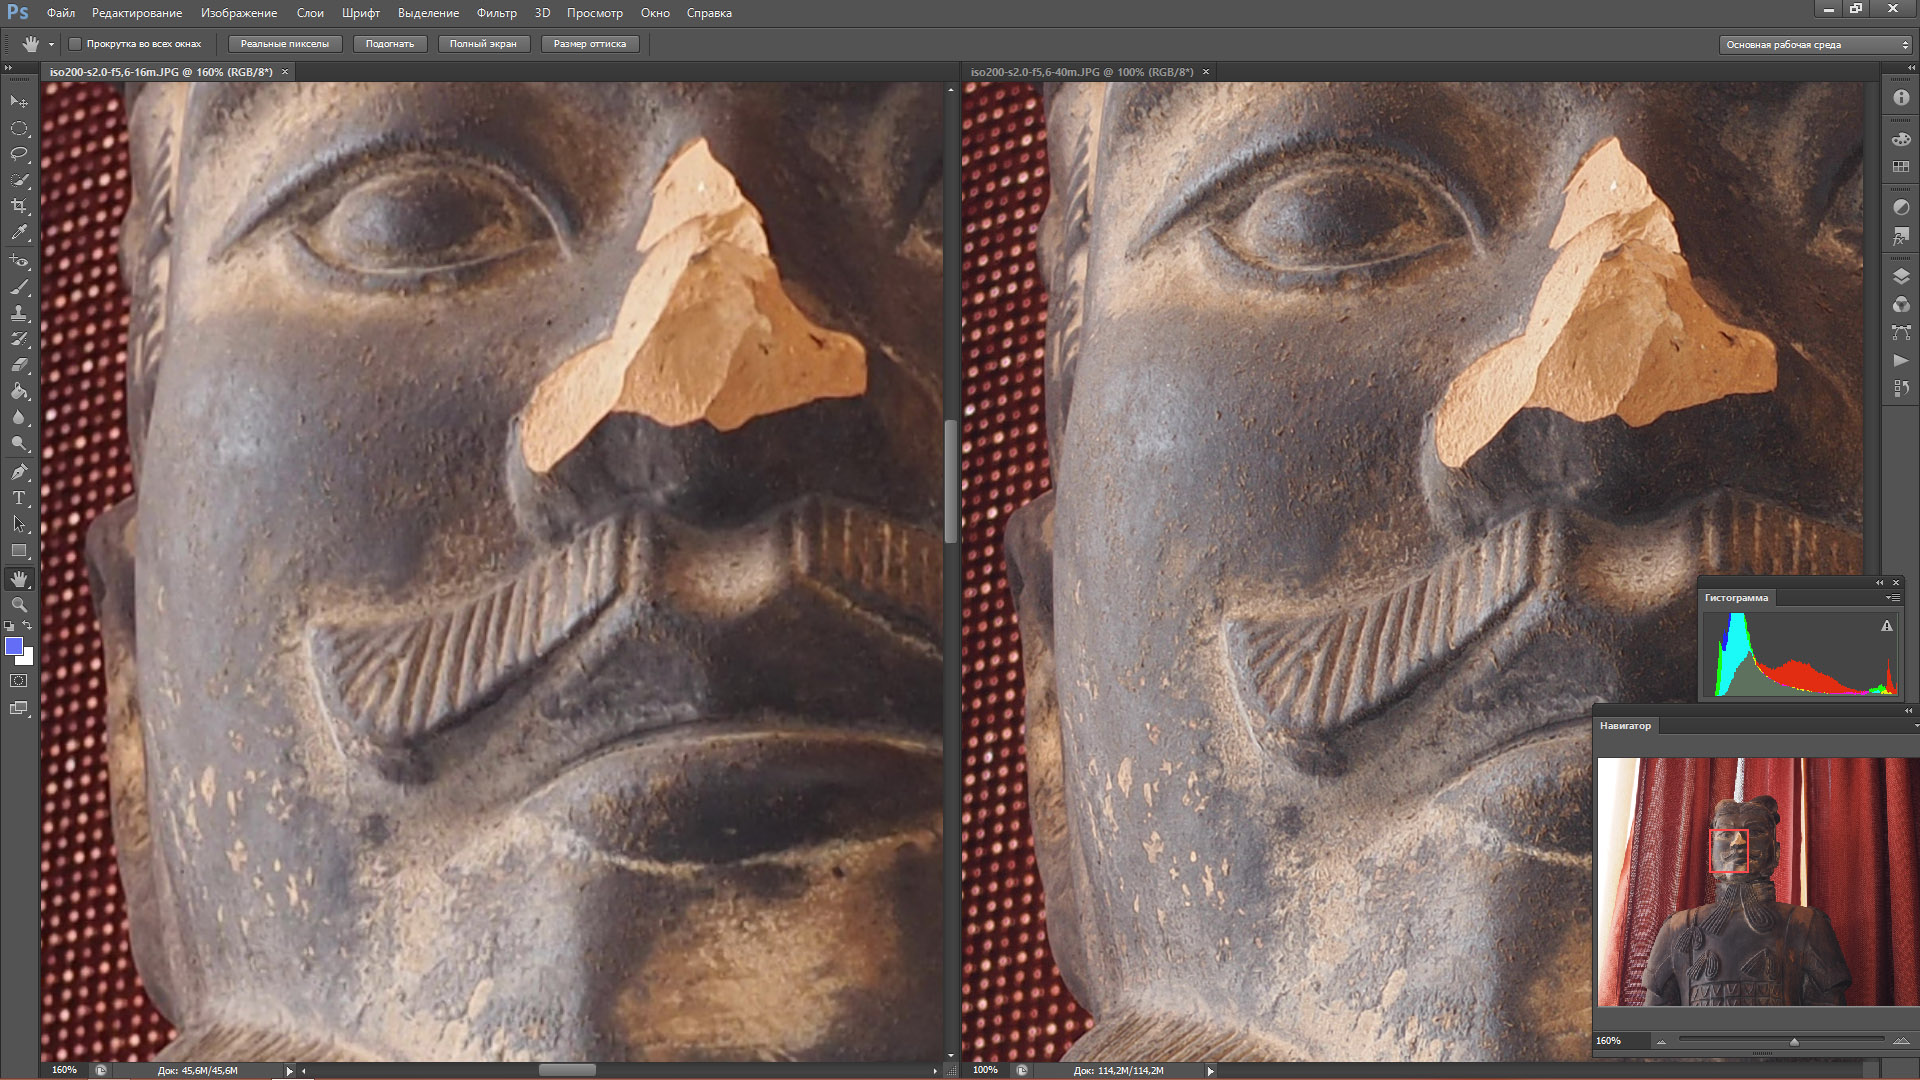Select the Clone Stamp tool
This screenshot has width=1920, height=1080.
click(19, 312)
